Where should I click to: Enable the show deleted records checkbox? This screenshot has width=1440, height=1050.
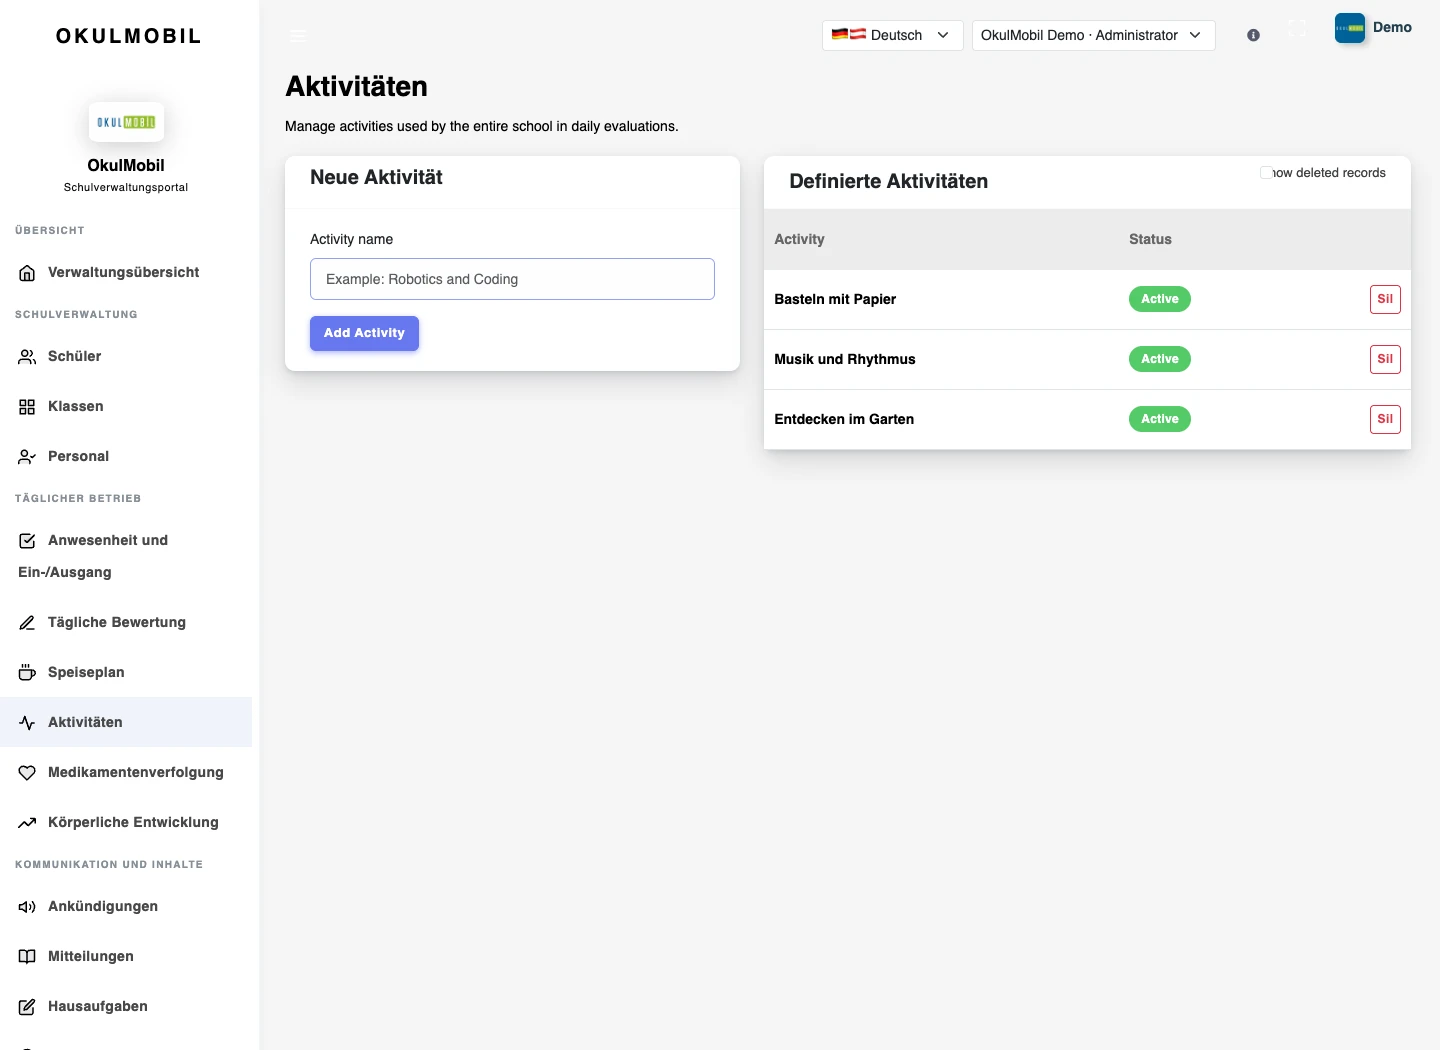point(1266,173)
